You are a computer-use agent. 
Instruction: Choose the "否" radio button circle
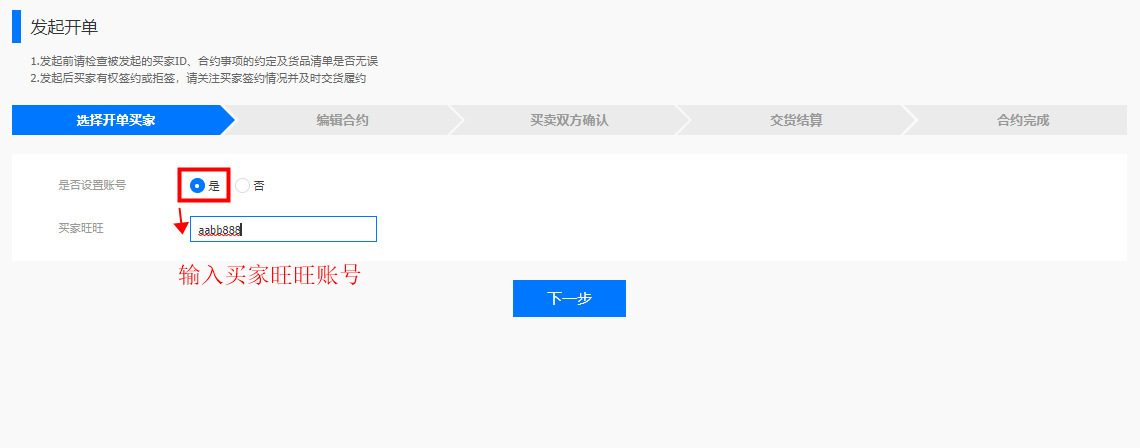[x=242, y=185]
